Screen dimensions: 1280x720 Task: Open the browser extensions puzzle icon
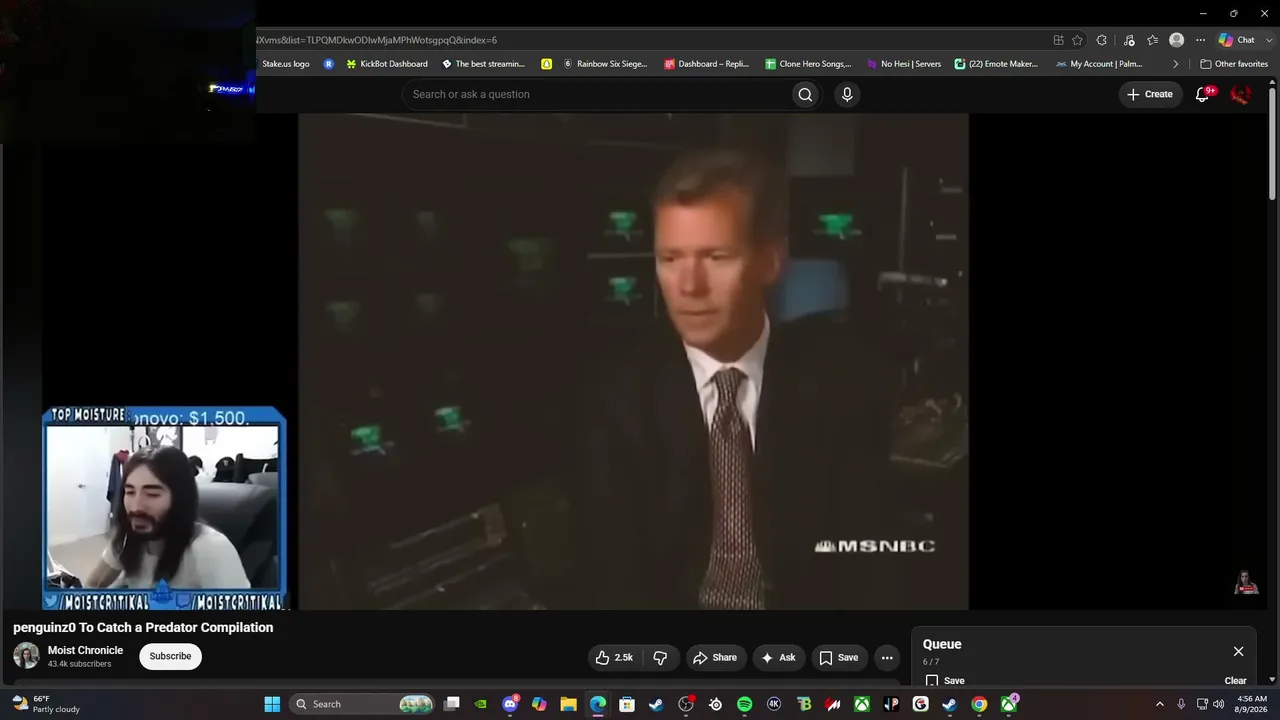1101,40
